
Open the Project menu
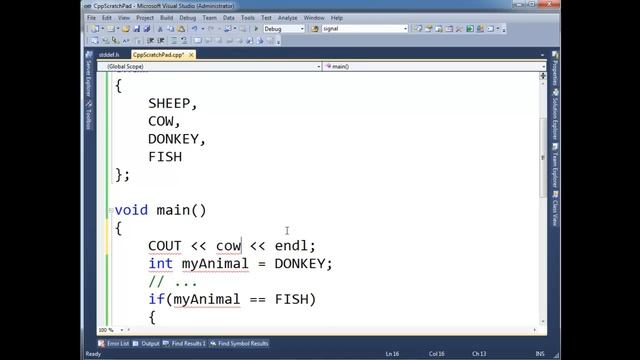point(145,18)
